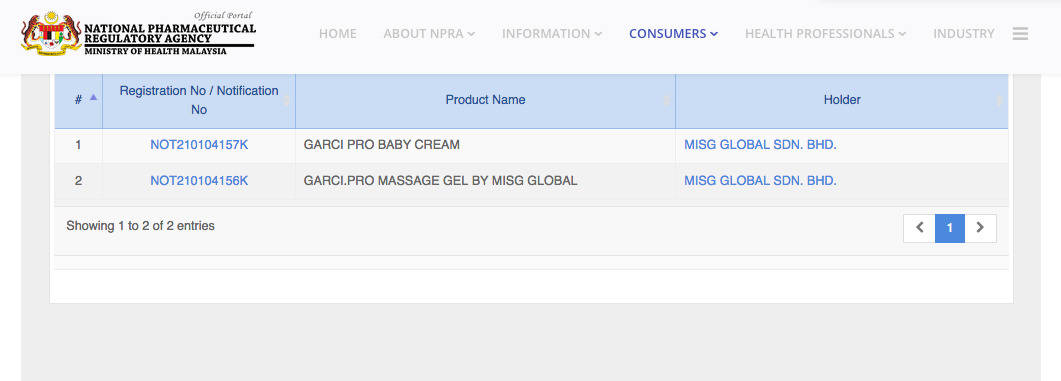The height and width of the screenshot is (381, 1061).
Task: Sort table by Holder column
Action: point(842,99)
